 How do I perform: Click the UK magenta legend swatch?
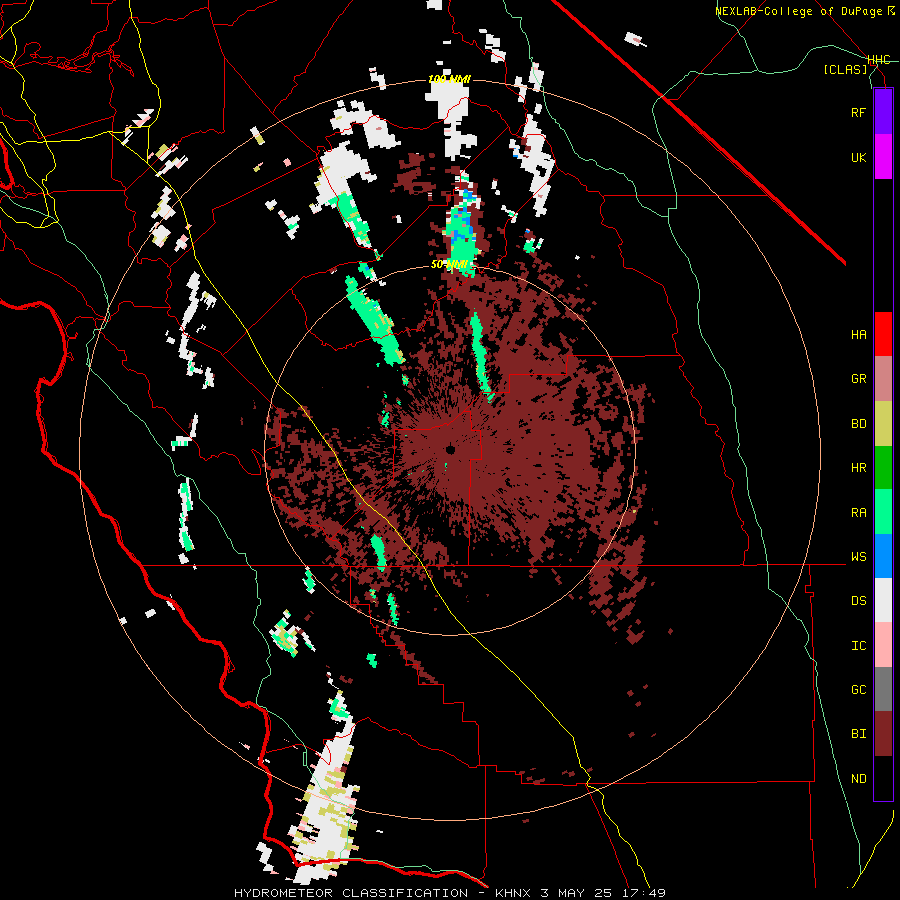point(883,156)
